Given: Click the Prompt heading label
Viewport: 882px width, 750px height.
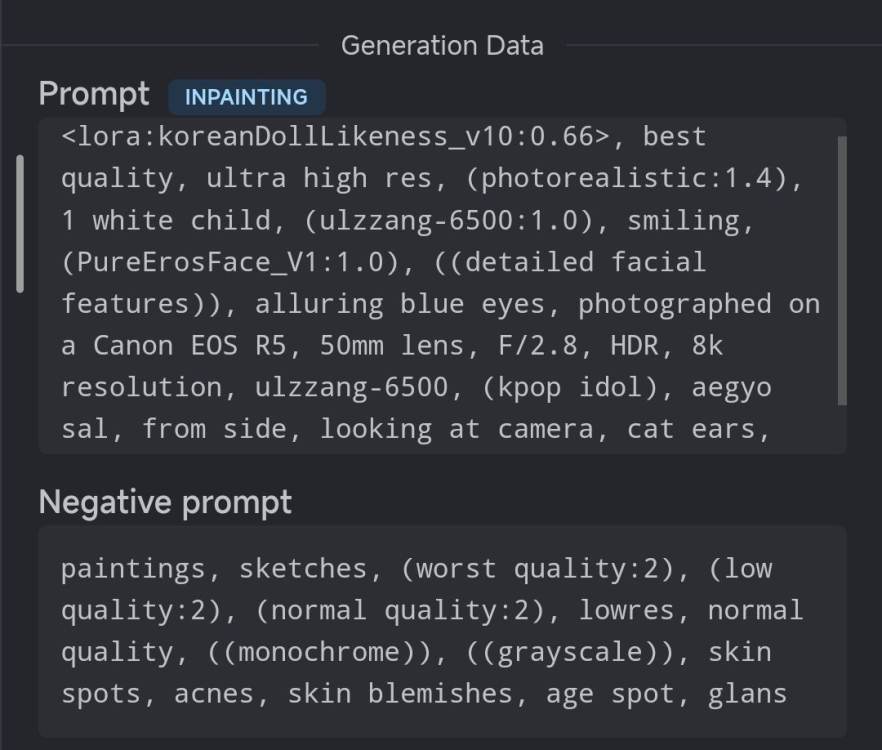Looking at the screenshot, I should [x=94, y=93].
